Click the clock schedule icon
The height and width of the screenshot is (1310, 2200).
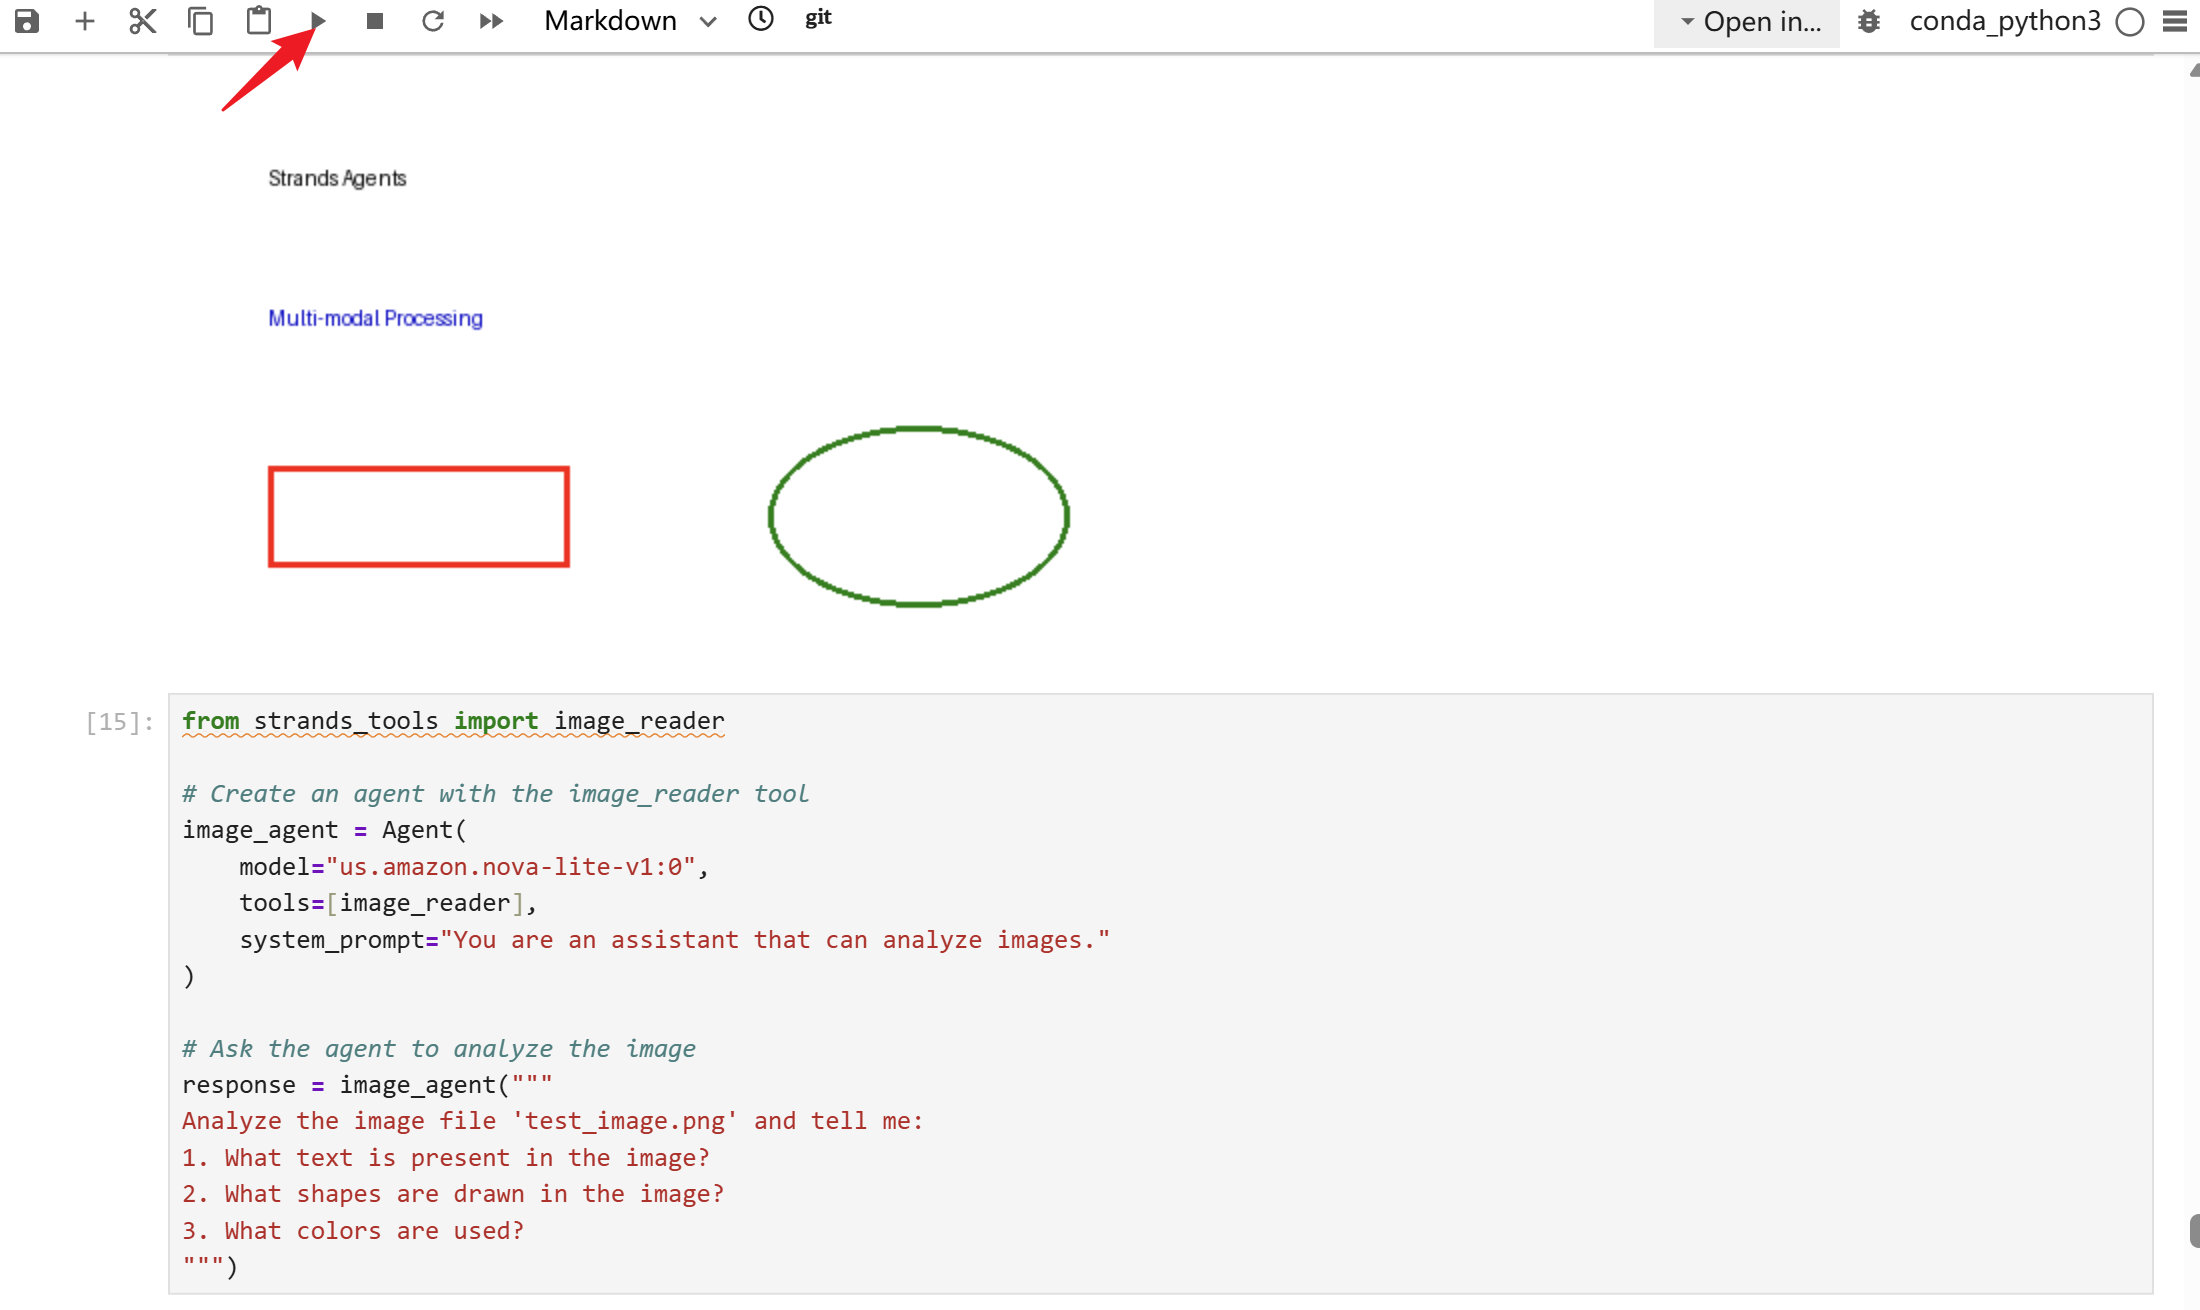pyautogui.click(x=761, y=19)
